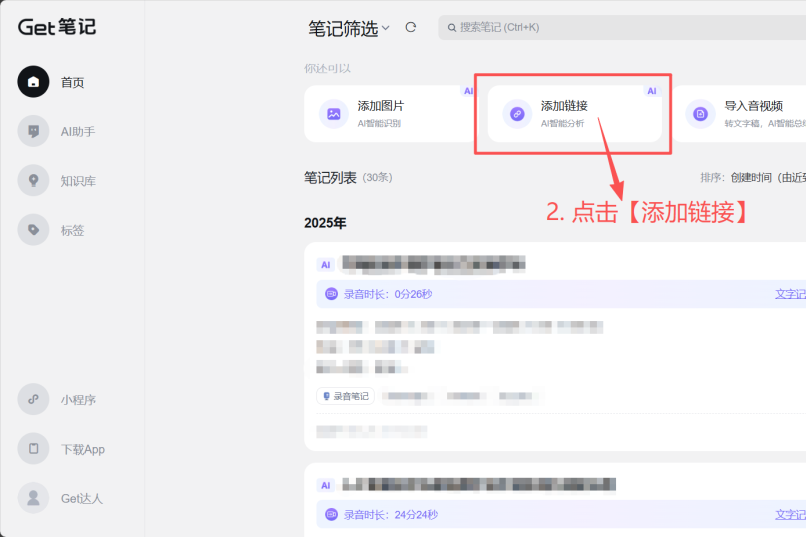Screen dimensions: 806x537
Task: Click AI badge on first note
Action: (x=325, y=265)
